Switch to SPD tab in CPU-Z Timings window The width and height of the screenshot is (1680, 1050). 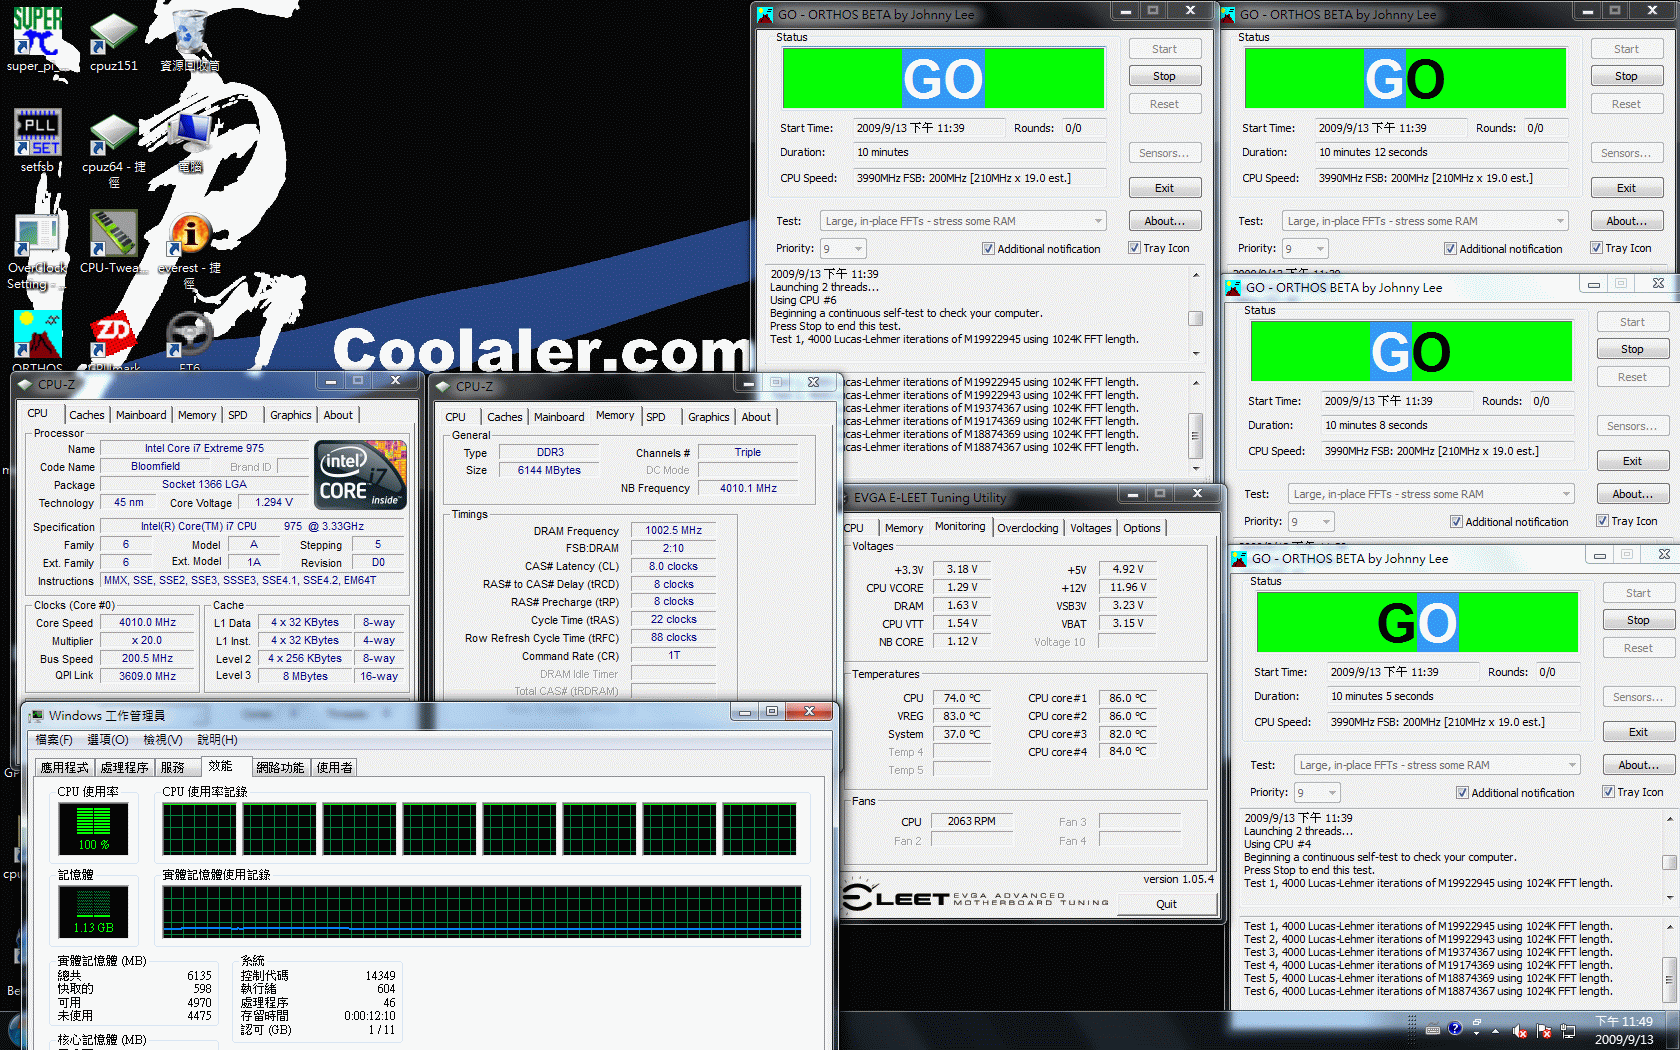(x=656, y=417)
